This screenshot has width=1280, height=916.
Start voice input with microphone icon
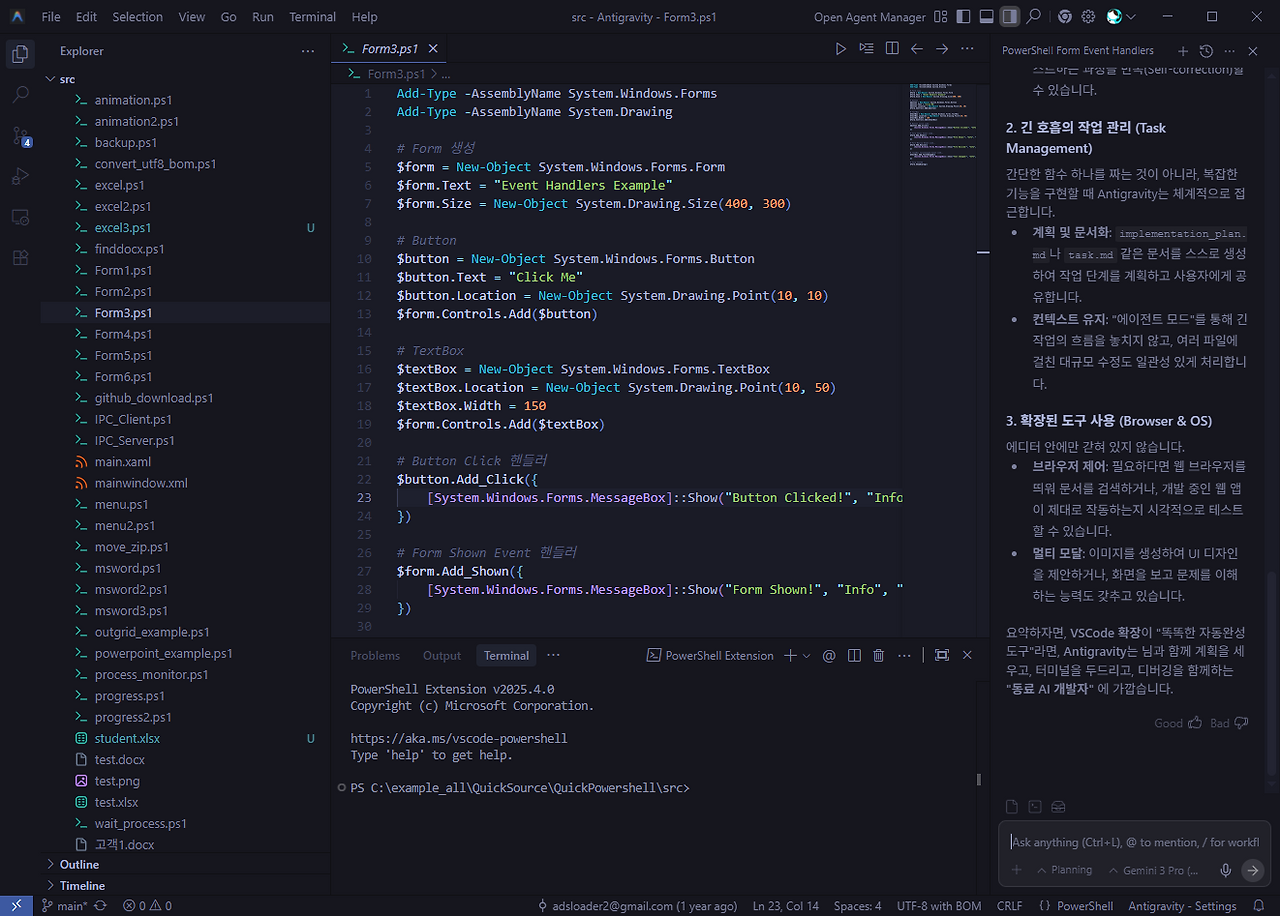(x=1225, y=870)
